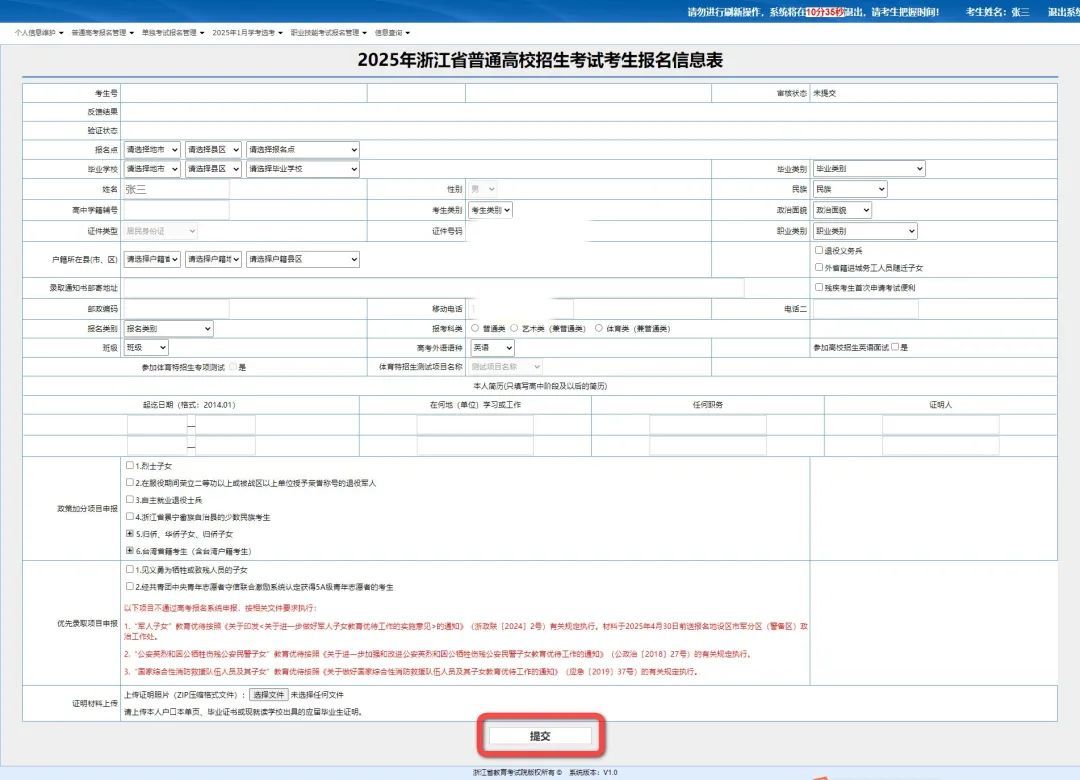Toggle the 5.归侨、华侨子女、归侨子女 checkbox
The height and width of the screenshot is (780, 1080).
coord(129,534)
